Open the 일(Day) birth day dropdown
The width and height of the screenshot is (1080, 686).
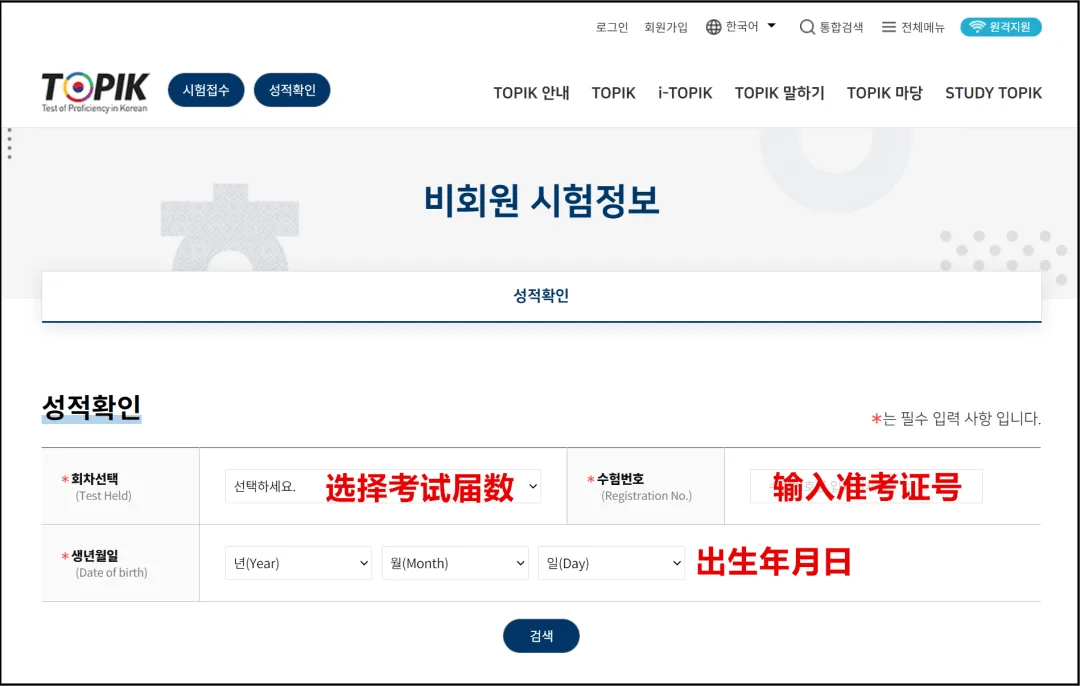611,563
